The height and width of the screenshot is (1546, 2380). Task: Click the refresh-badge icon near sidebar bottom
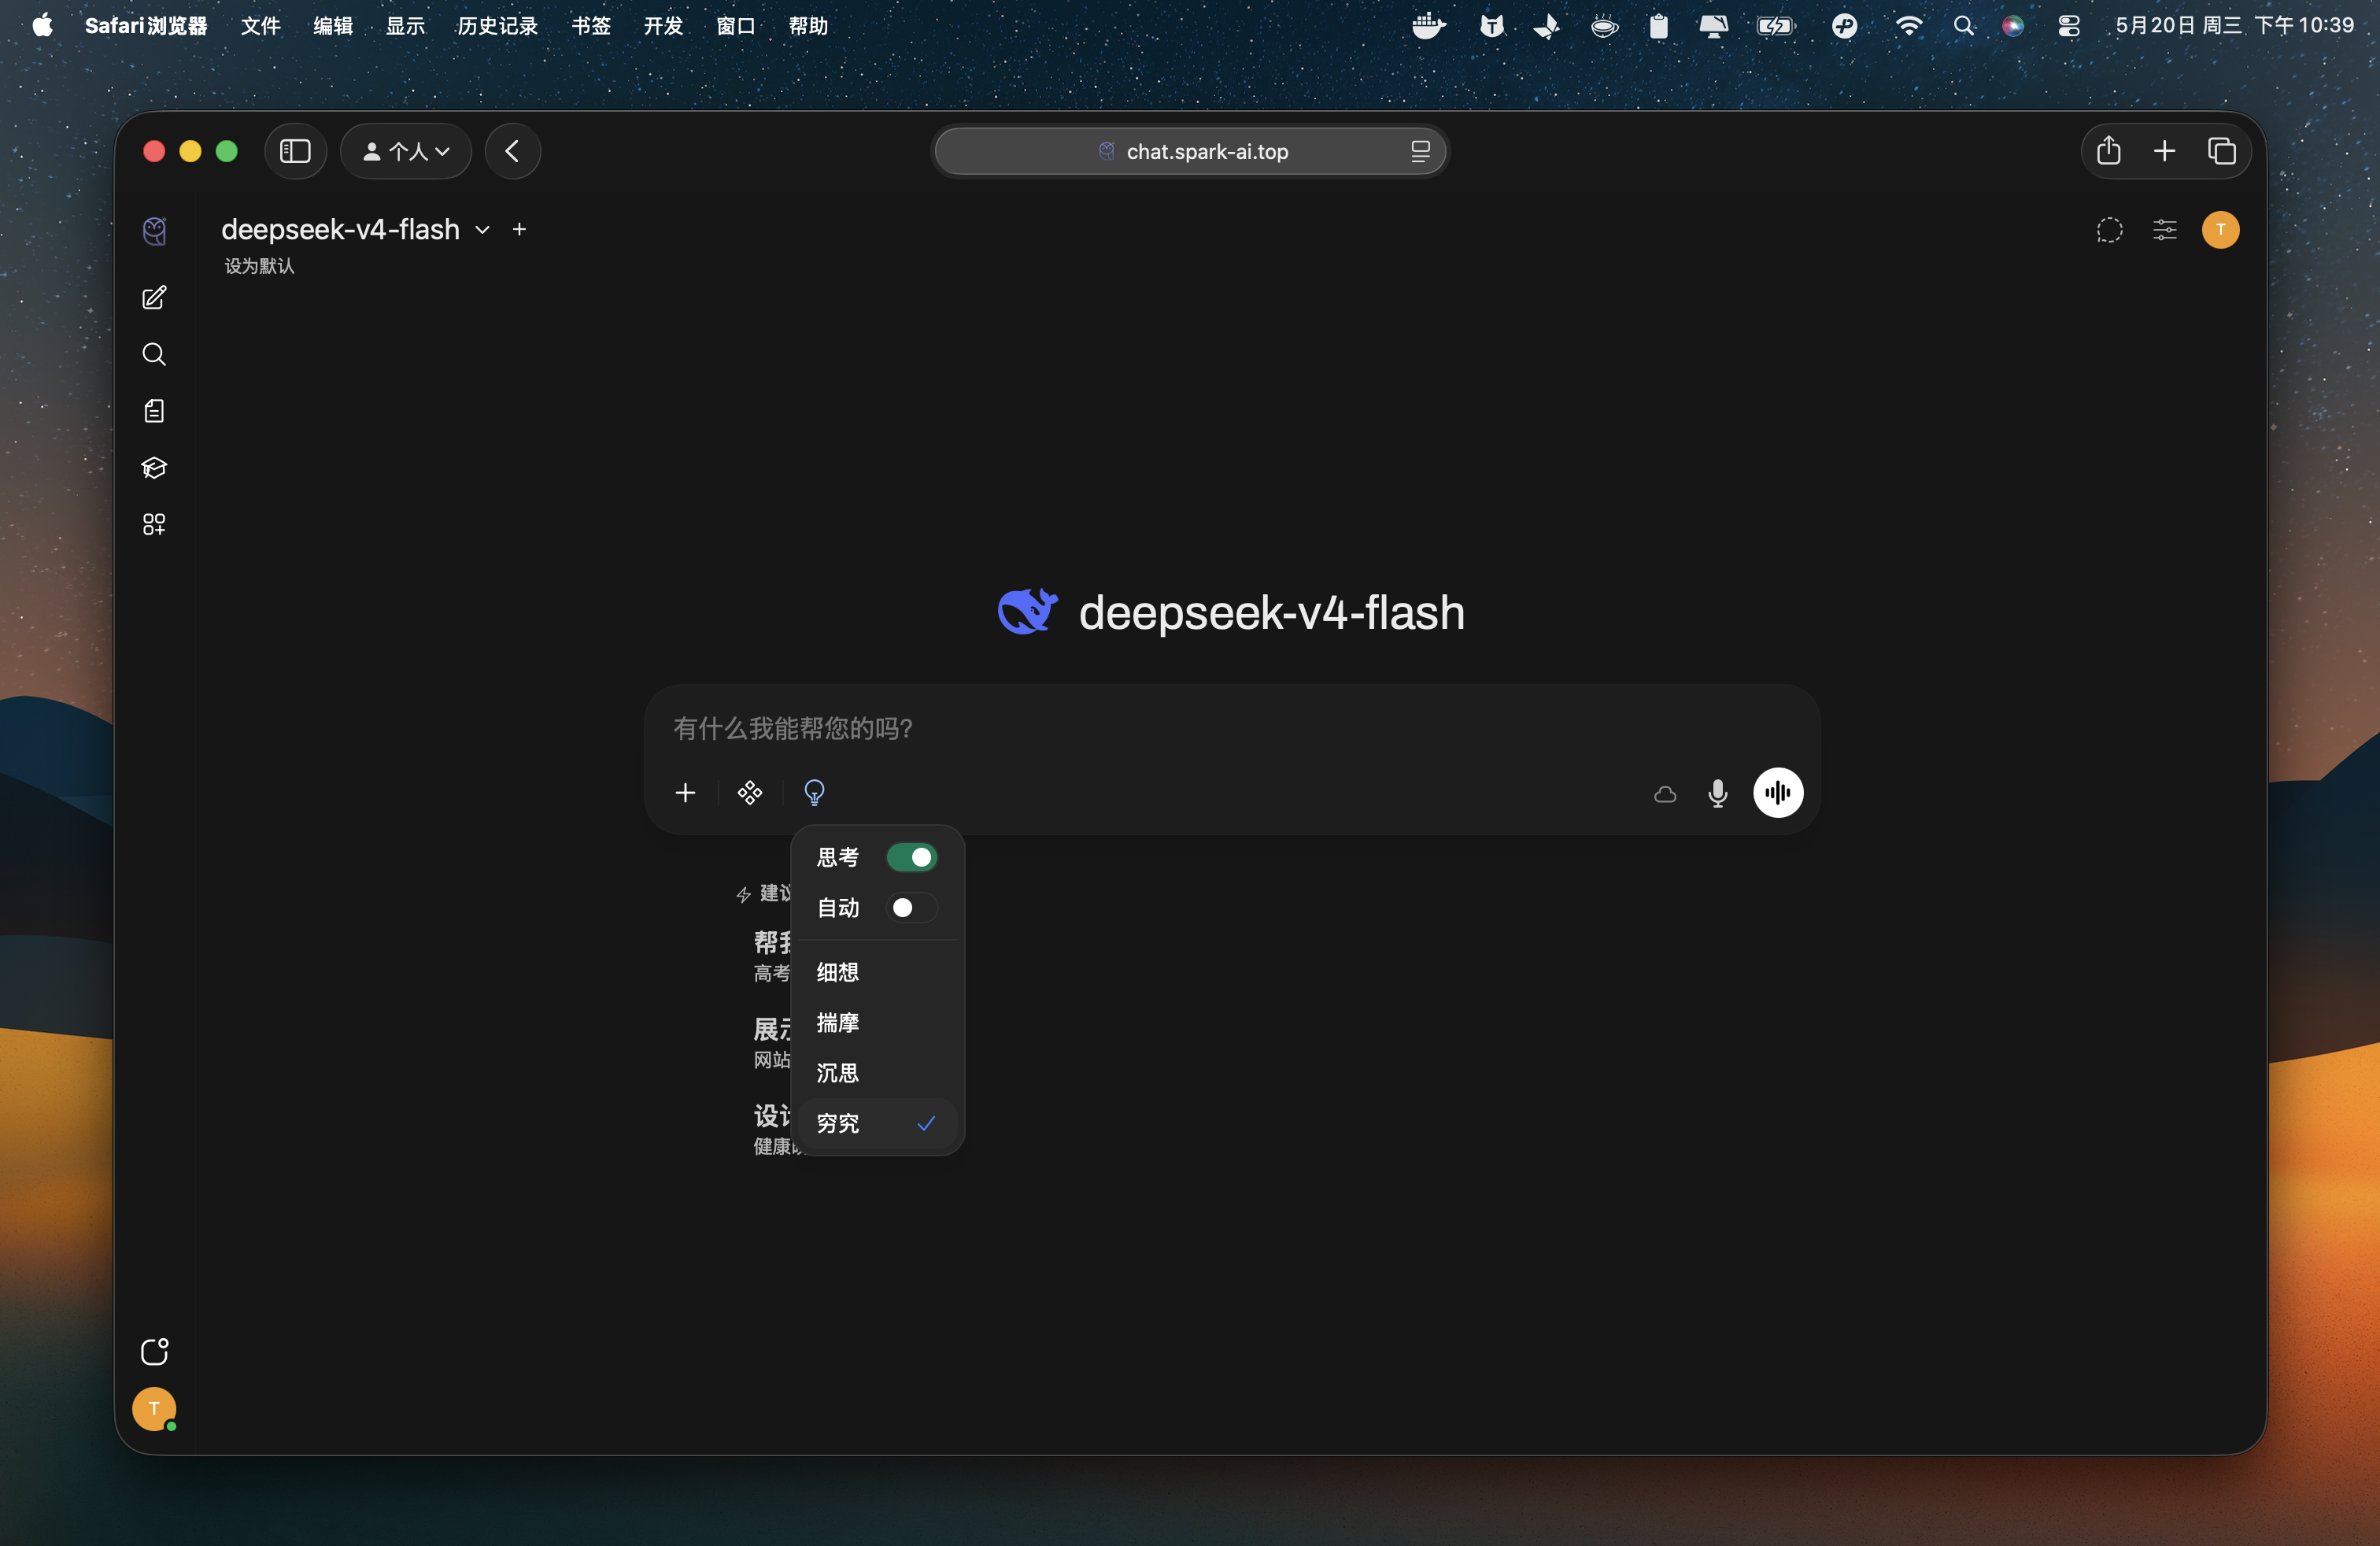154,1351
